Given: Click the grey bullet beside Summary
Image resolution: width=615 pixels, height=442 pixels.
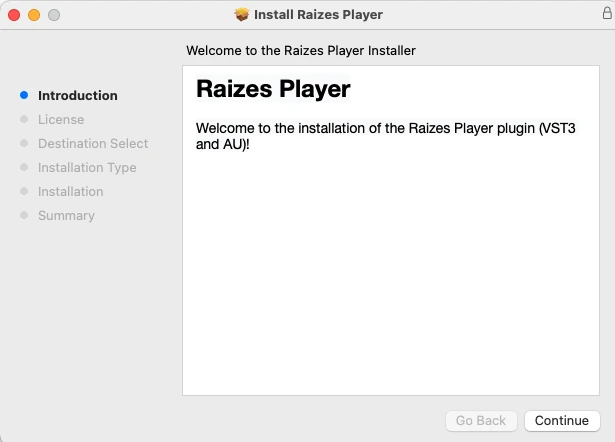Looking at the screenshot, I should (x=24, y=215).
